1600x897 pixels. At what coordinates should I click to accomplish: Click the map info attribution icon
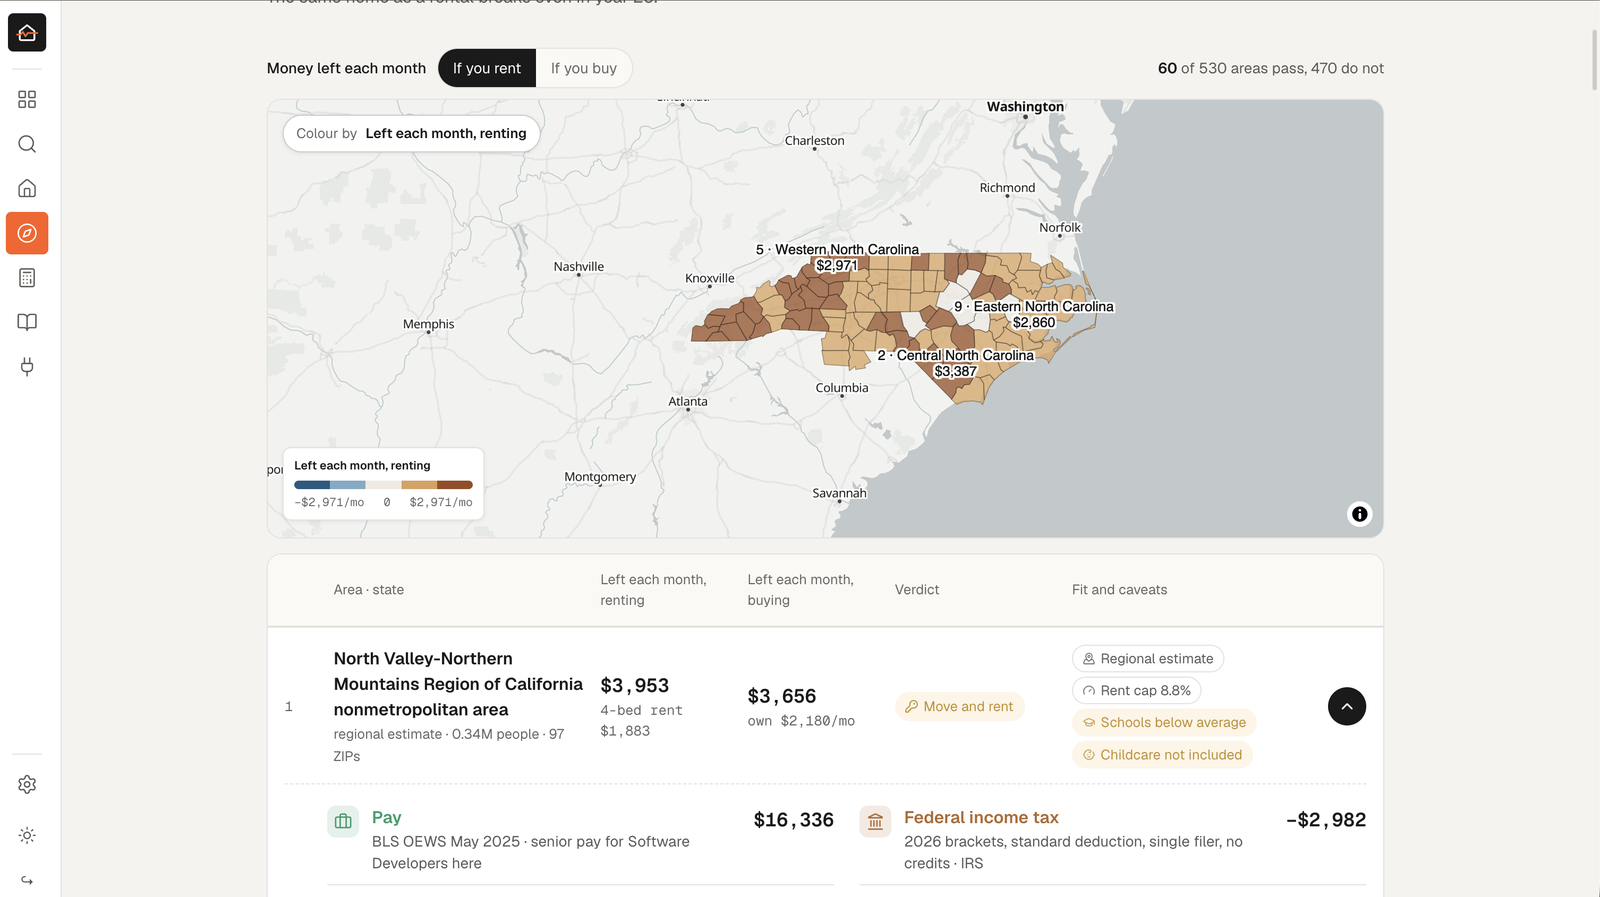click(1359, 514)
